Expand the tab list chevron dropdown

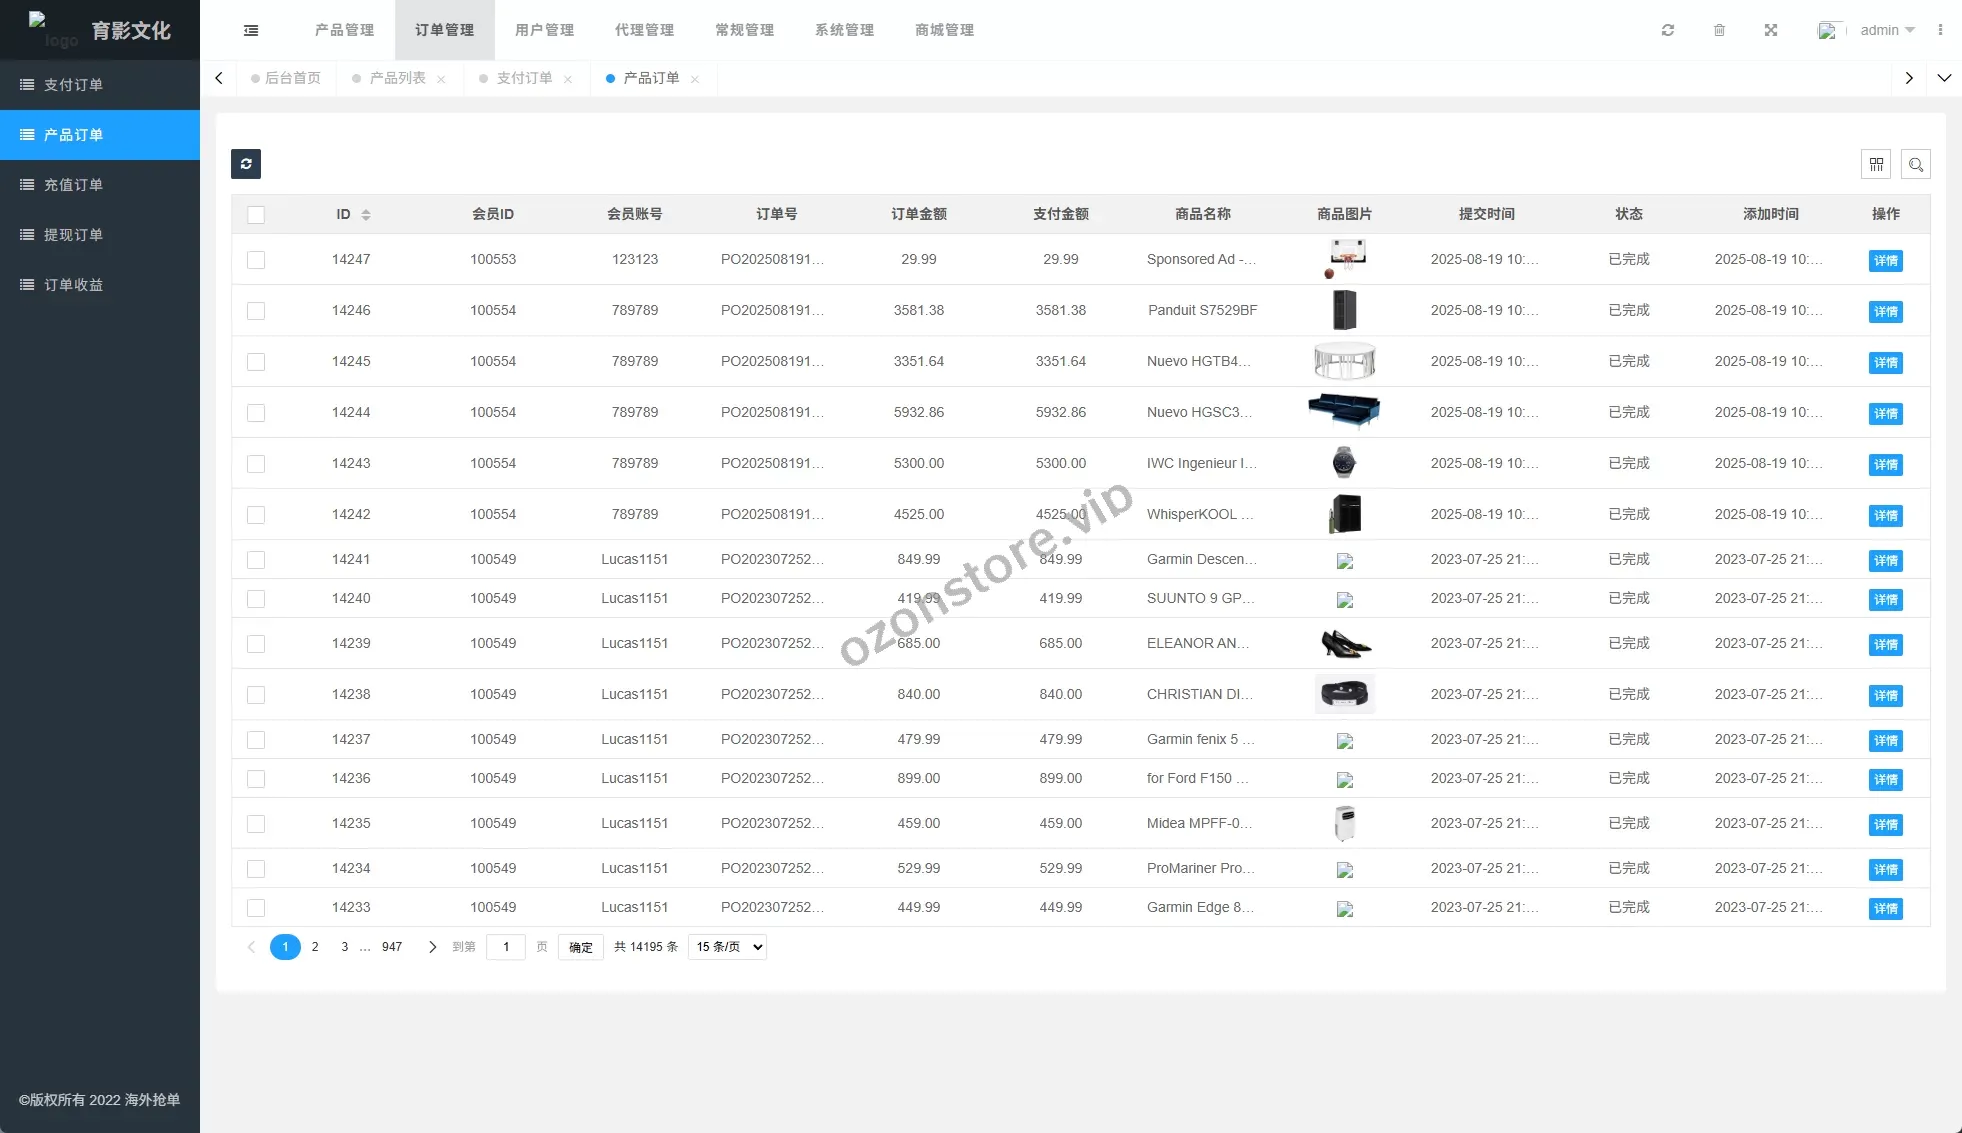tap(1944, 78)
